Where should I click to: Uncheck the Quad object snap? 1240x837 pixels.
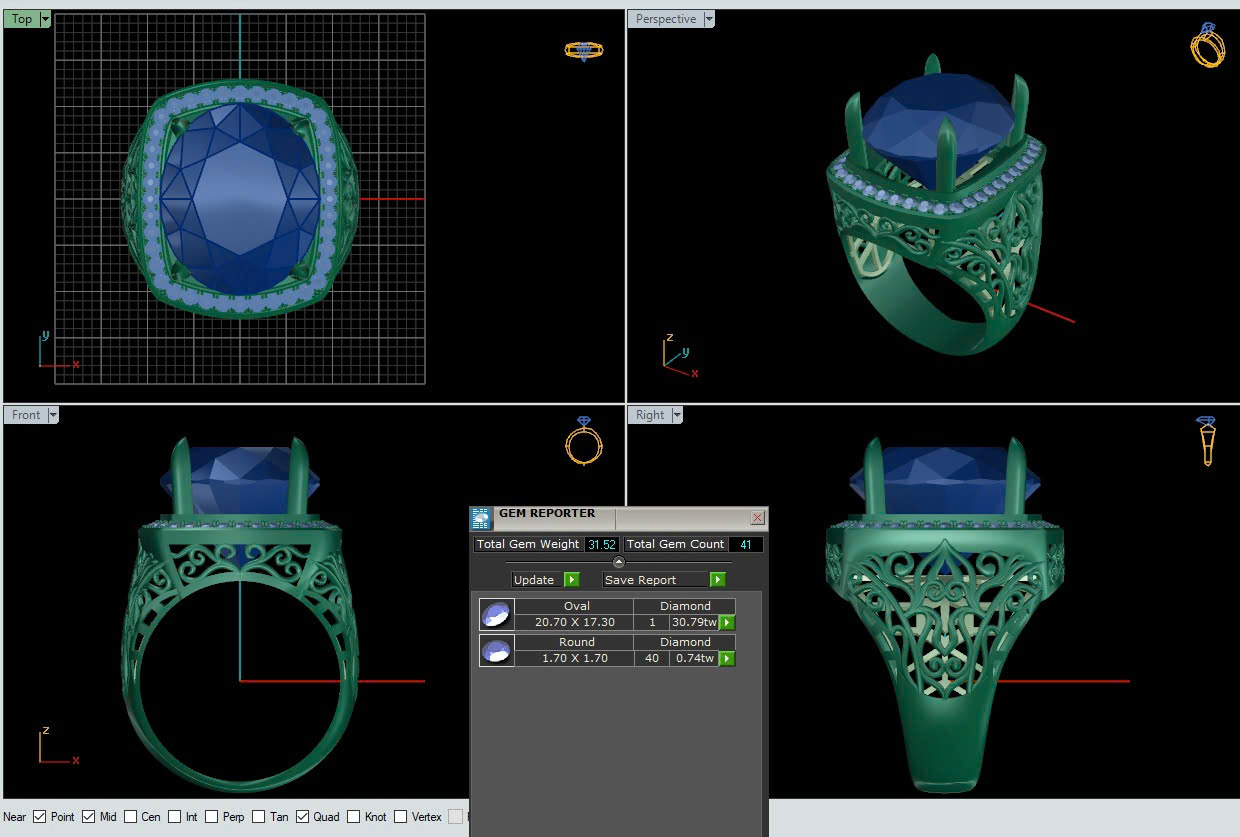(303, 817)
